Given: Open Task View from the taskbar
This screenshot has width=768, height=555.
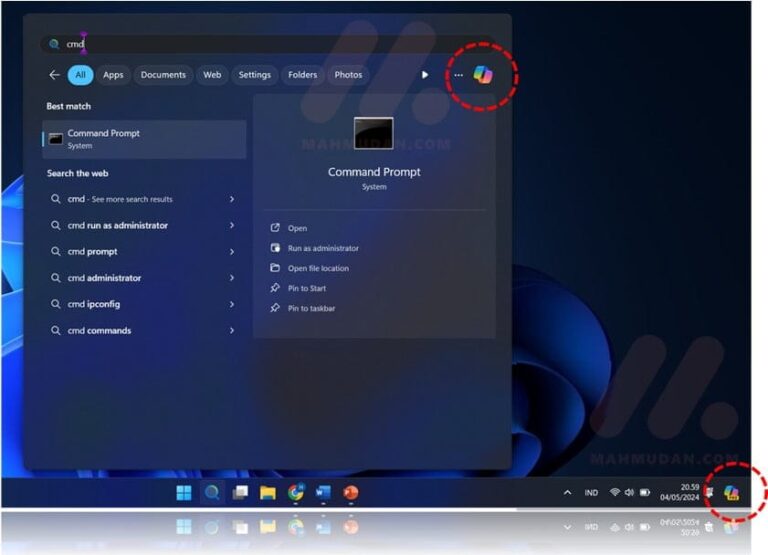Looking at the screenshot, I should tap(240, 493).
